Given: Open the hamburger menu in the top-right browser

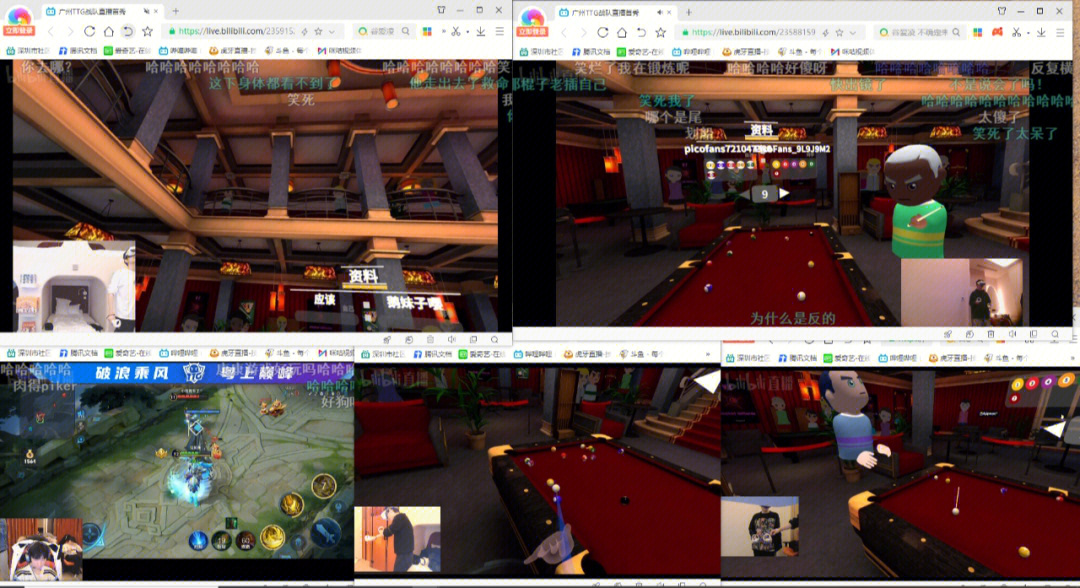Looking at the screenshot, I should point(1061,32).
